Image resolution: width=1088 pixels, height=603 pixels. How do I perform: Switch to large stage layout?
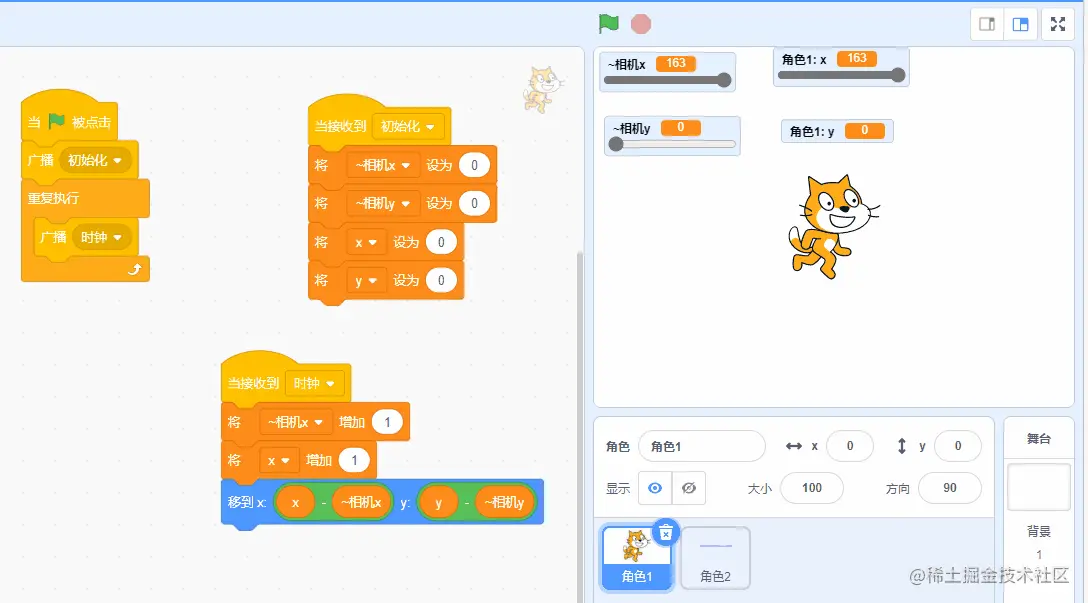(1020, 24)
